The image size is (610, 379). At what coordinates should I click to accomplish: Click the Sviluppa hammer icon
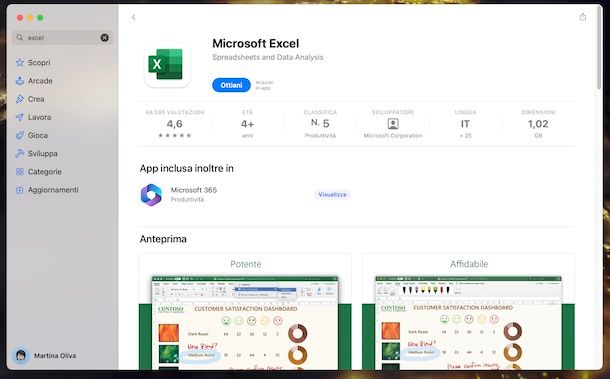pyautogui.click(x=20, y=153)
